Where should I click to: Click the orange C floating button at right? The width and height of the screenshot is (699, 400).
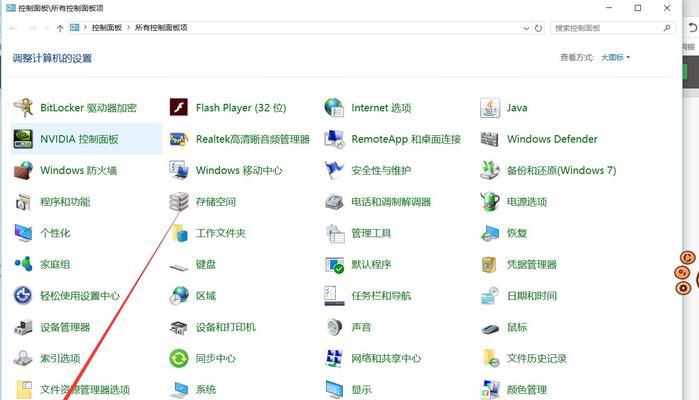(687, 258)
